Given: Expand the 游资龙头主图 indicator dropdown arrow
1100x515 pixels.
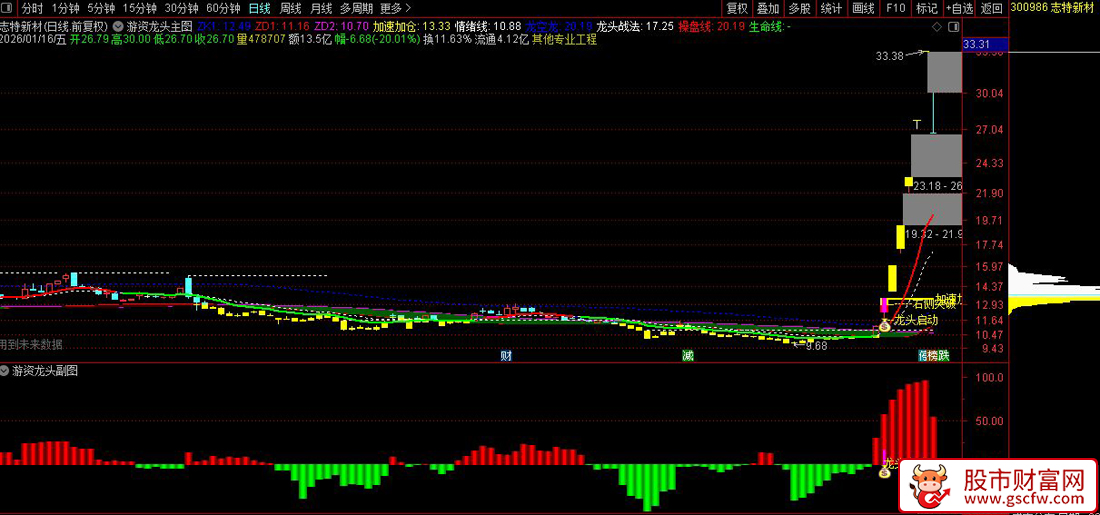Looking at the screenshot, I should pyautogui.click(x=120, y=26).
